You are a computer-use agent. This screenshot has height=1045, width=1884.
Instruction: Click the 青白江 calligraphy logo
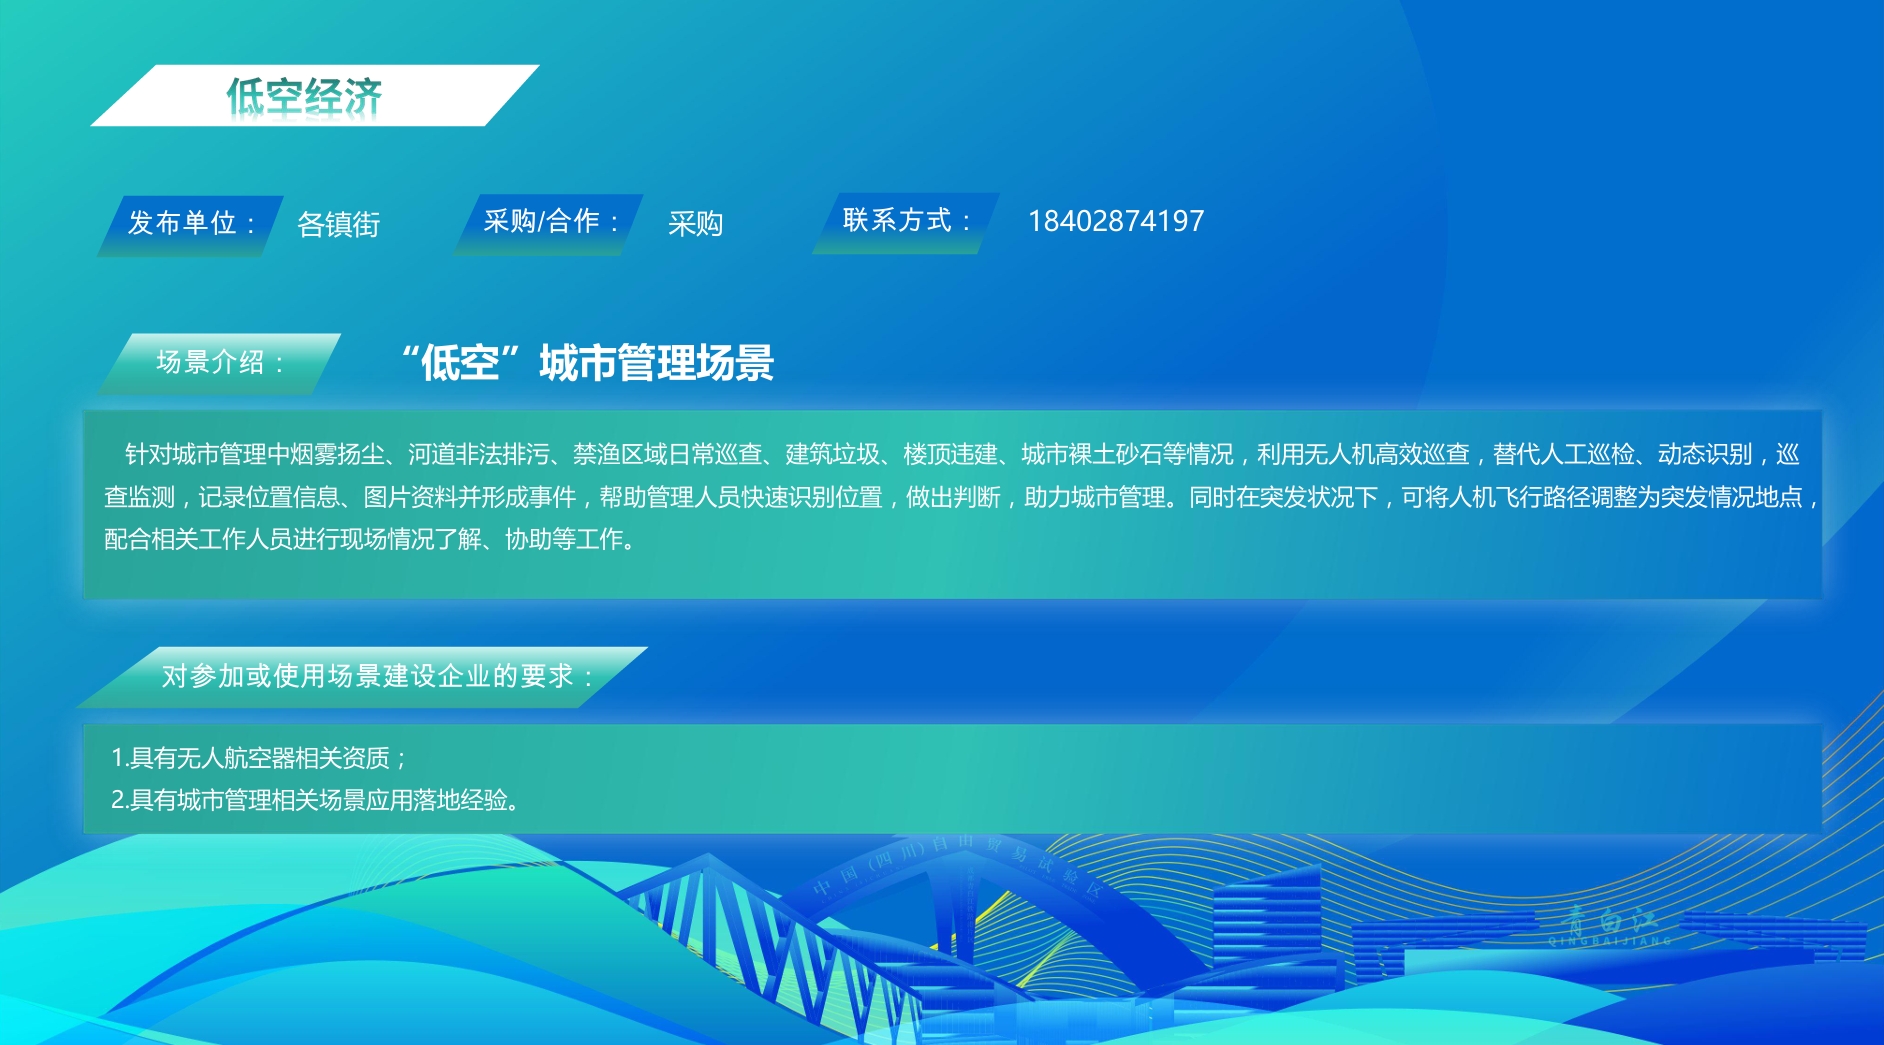(1610, 926)
